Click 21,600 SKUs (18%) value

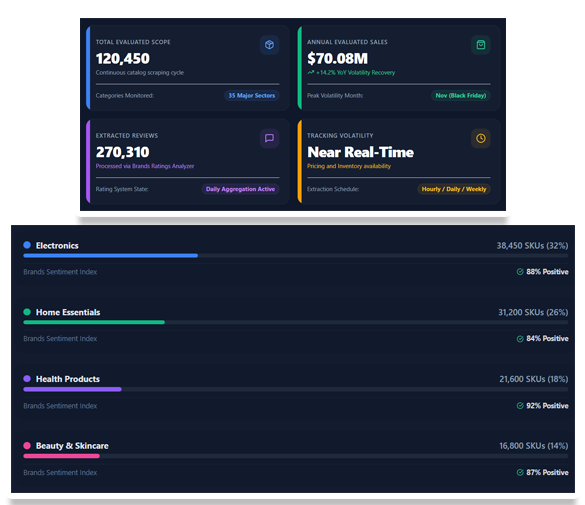534,379
